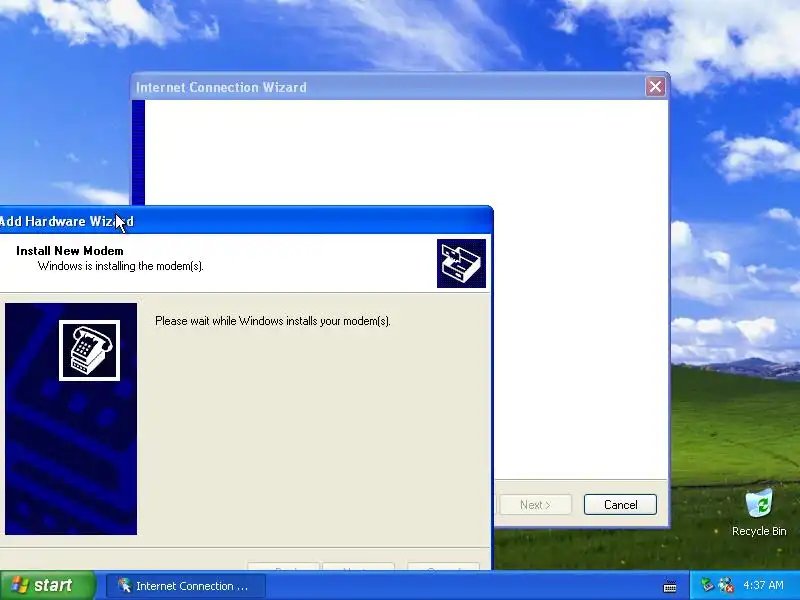Click the network connection tray icon with red X
Viewport: 800px width, 600px height.
click(726, 585)
